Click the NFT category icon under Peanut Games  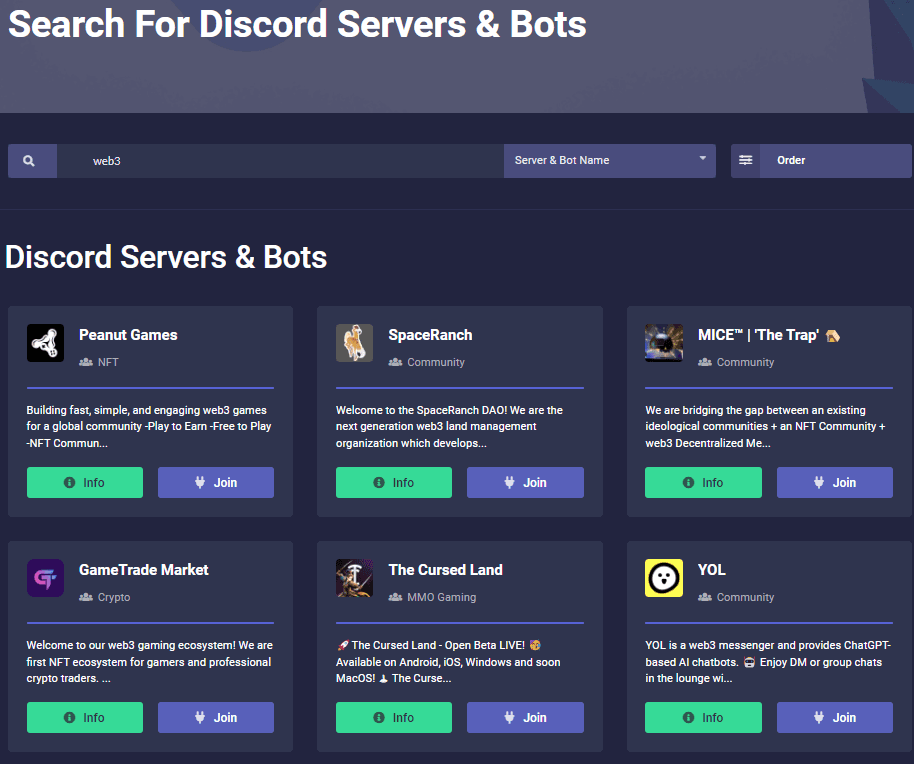pyautogui.click(x=86, y=362)
